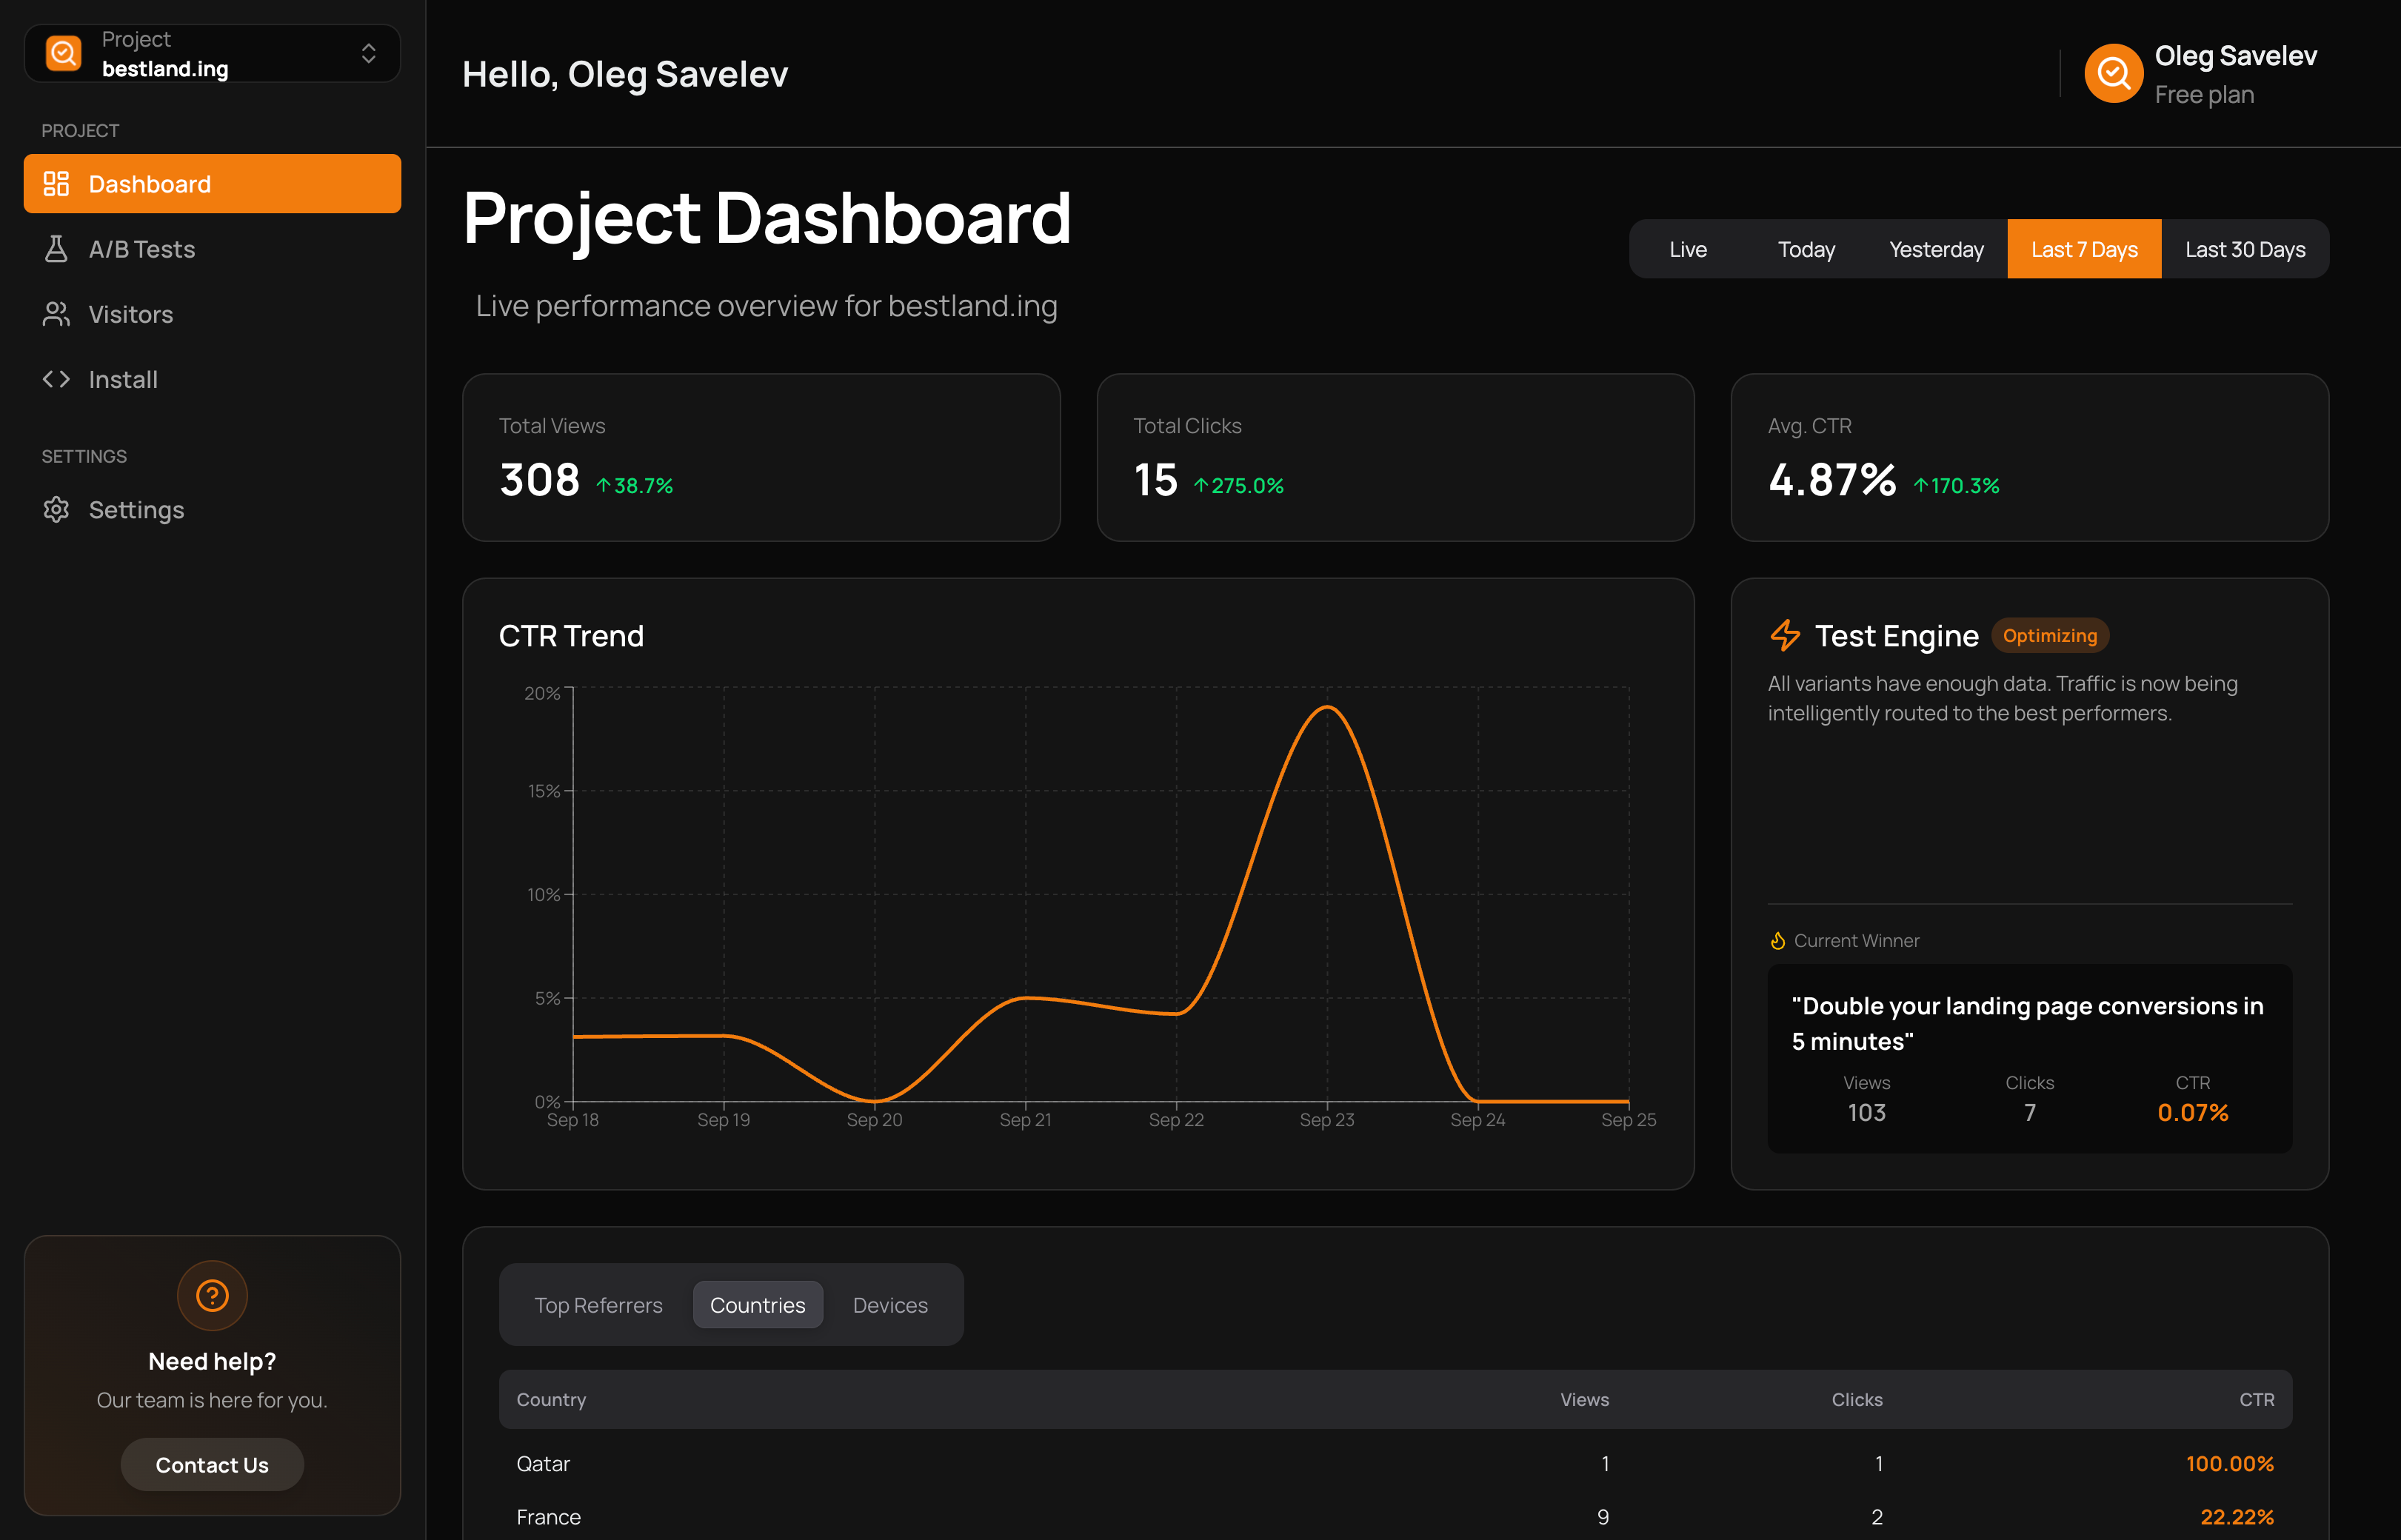Click the Qatar row in countries table
The width and height of the screenshot is (2401, 1540).
pyautogui.click(x=1394, y=1464)
